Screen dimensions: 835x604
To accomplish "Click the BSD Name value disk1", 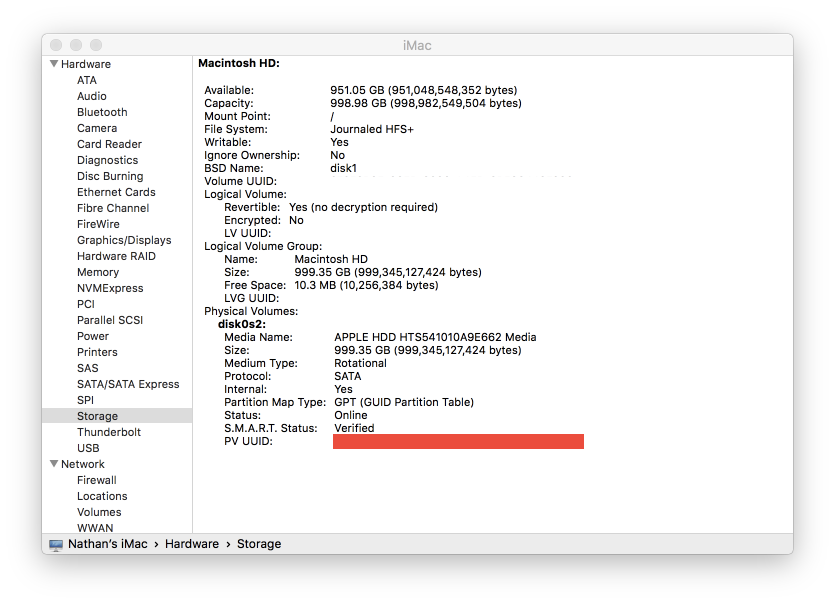I will tap(343, 168).
